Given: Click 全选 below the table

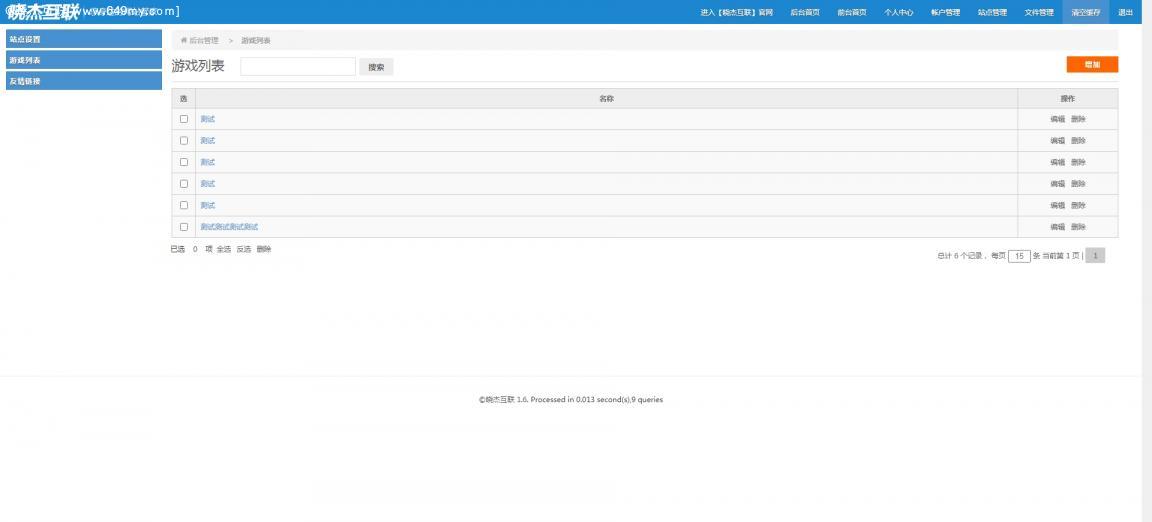Looking at the screenshot, I should coord(223,249).
